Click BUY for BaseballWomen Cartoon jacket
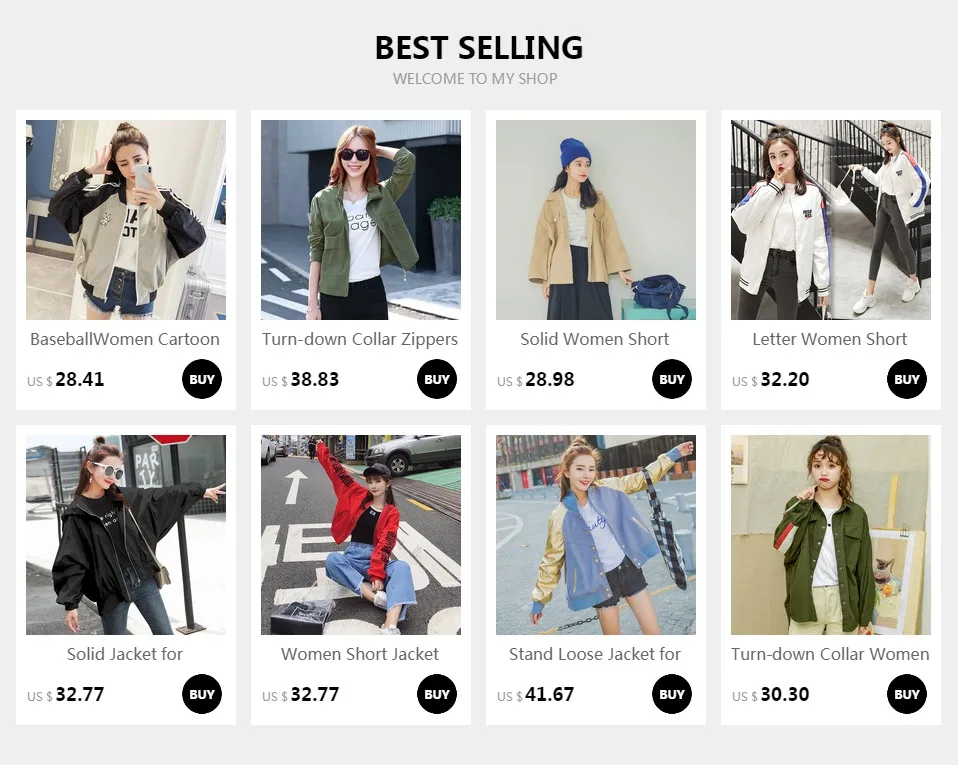Screen dimensions: 958x765 (x=202, y=379)
